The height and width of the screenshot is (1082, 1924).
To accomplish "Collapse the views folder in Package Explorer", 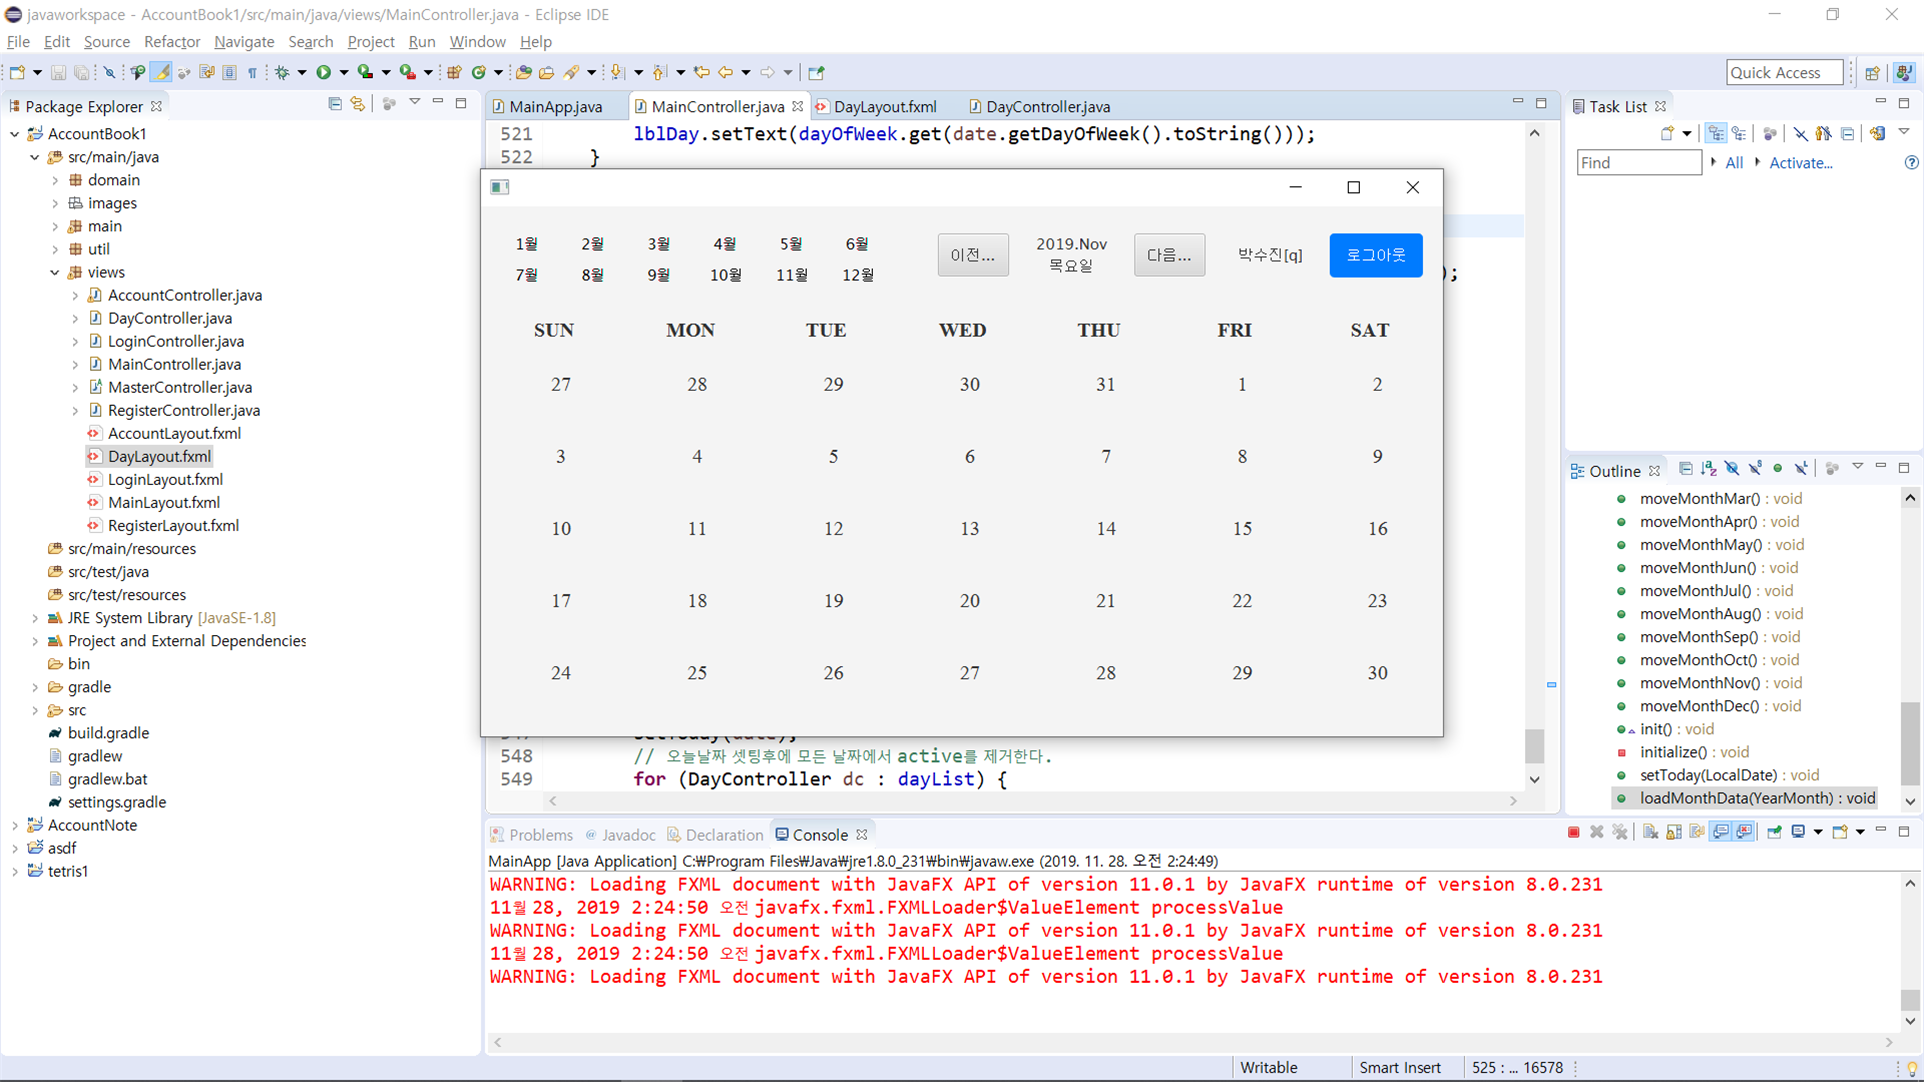I will 55,272.
